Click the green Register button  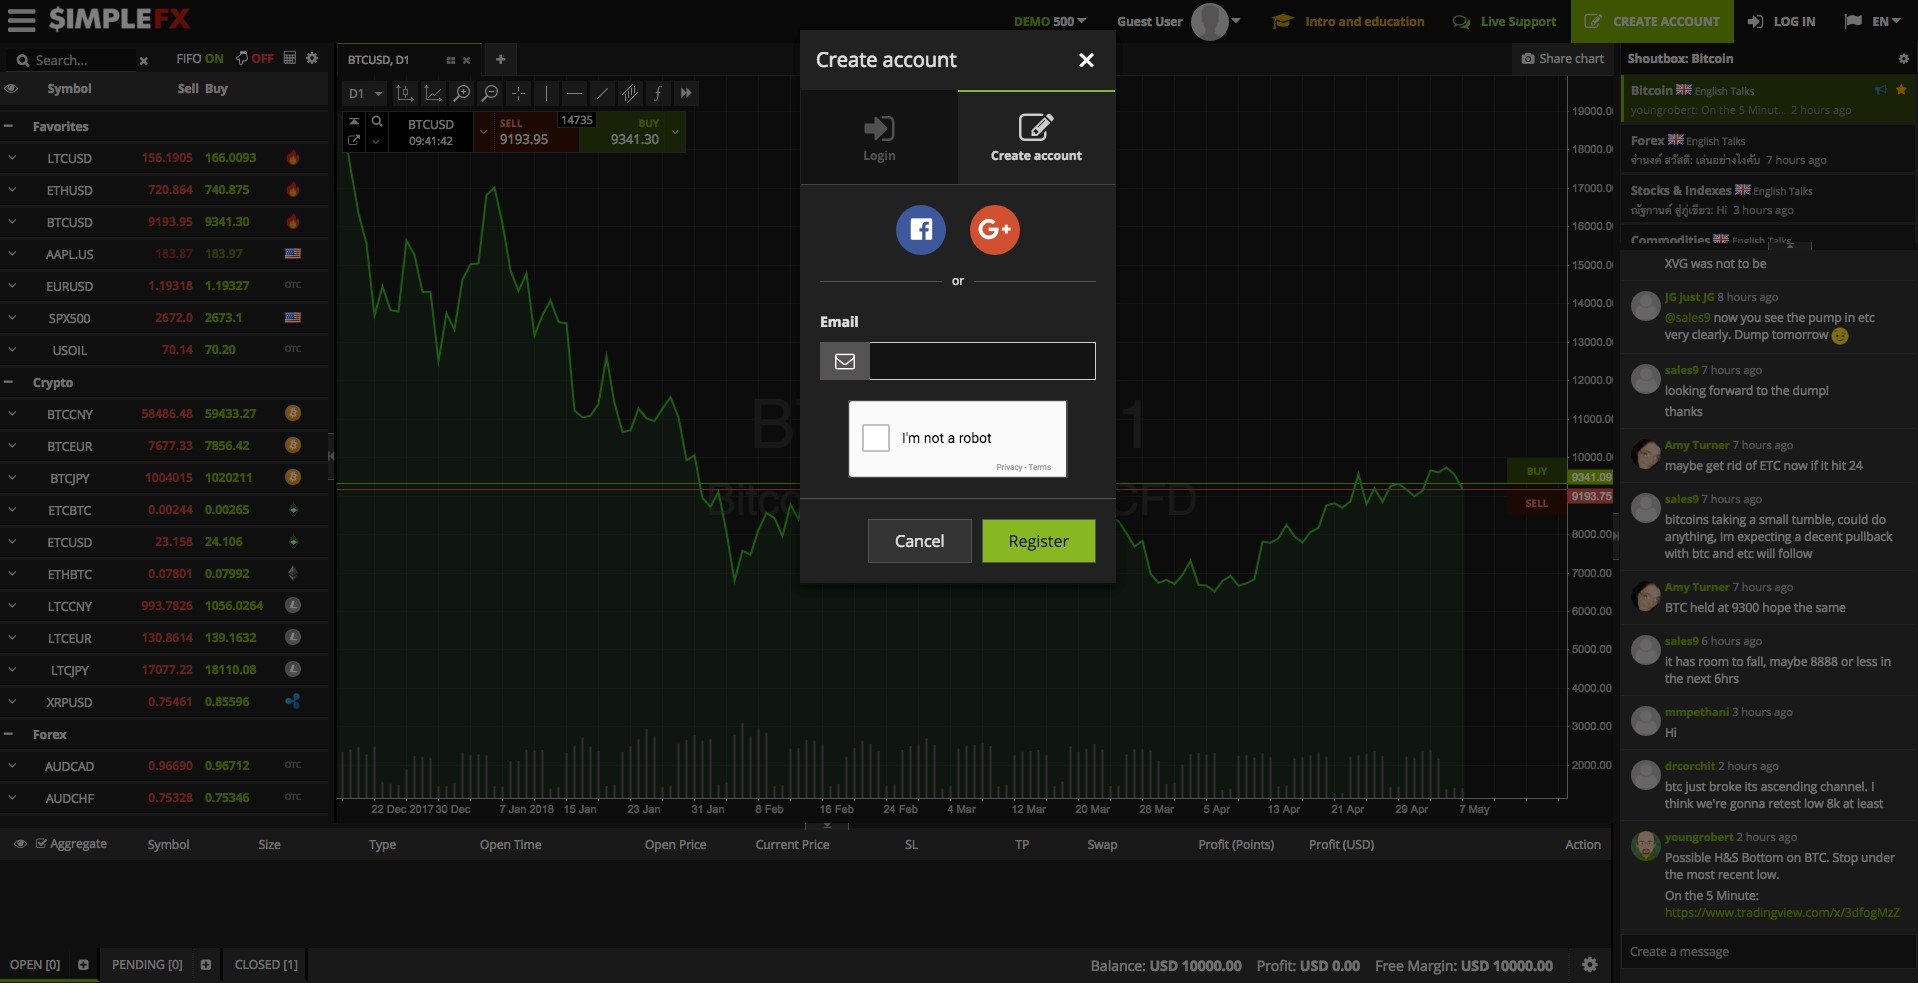[1038, 541]
